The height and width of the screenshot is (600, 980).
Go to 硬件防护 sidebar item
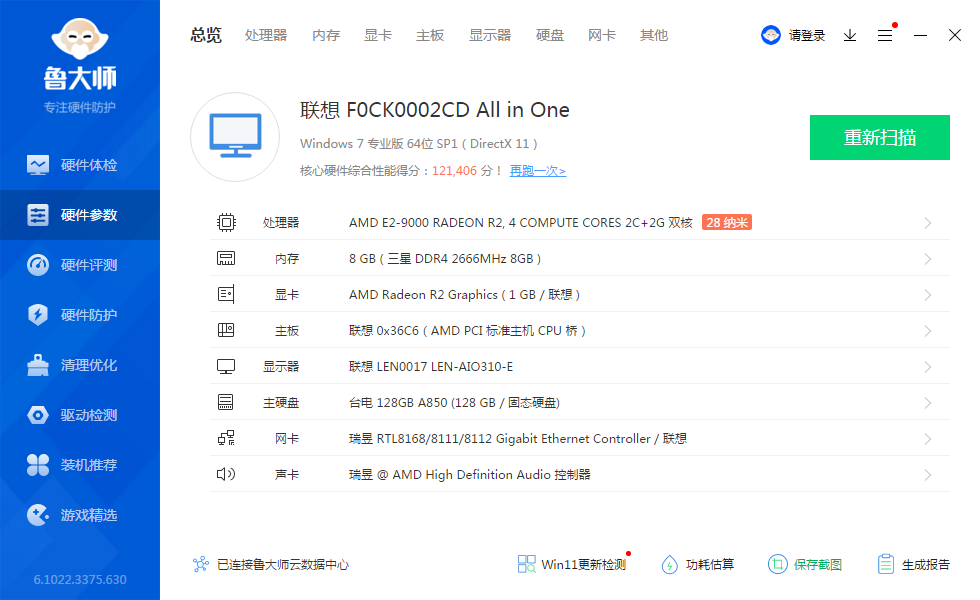click(80, 315)
